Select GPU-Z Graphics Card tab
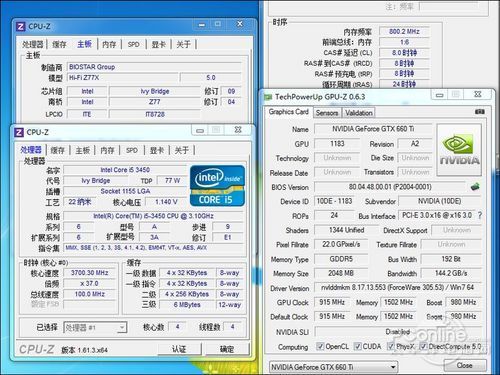This screenshot has height=375, width=500. click(x=289, y=112)
